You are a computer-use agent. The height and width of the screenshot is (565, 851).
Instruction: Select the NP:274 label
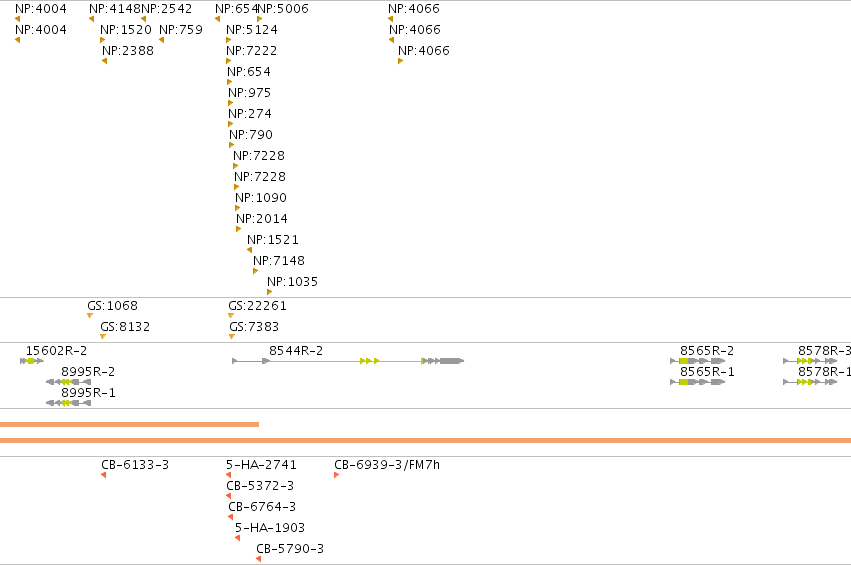coord(250,114)
